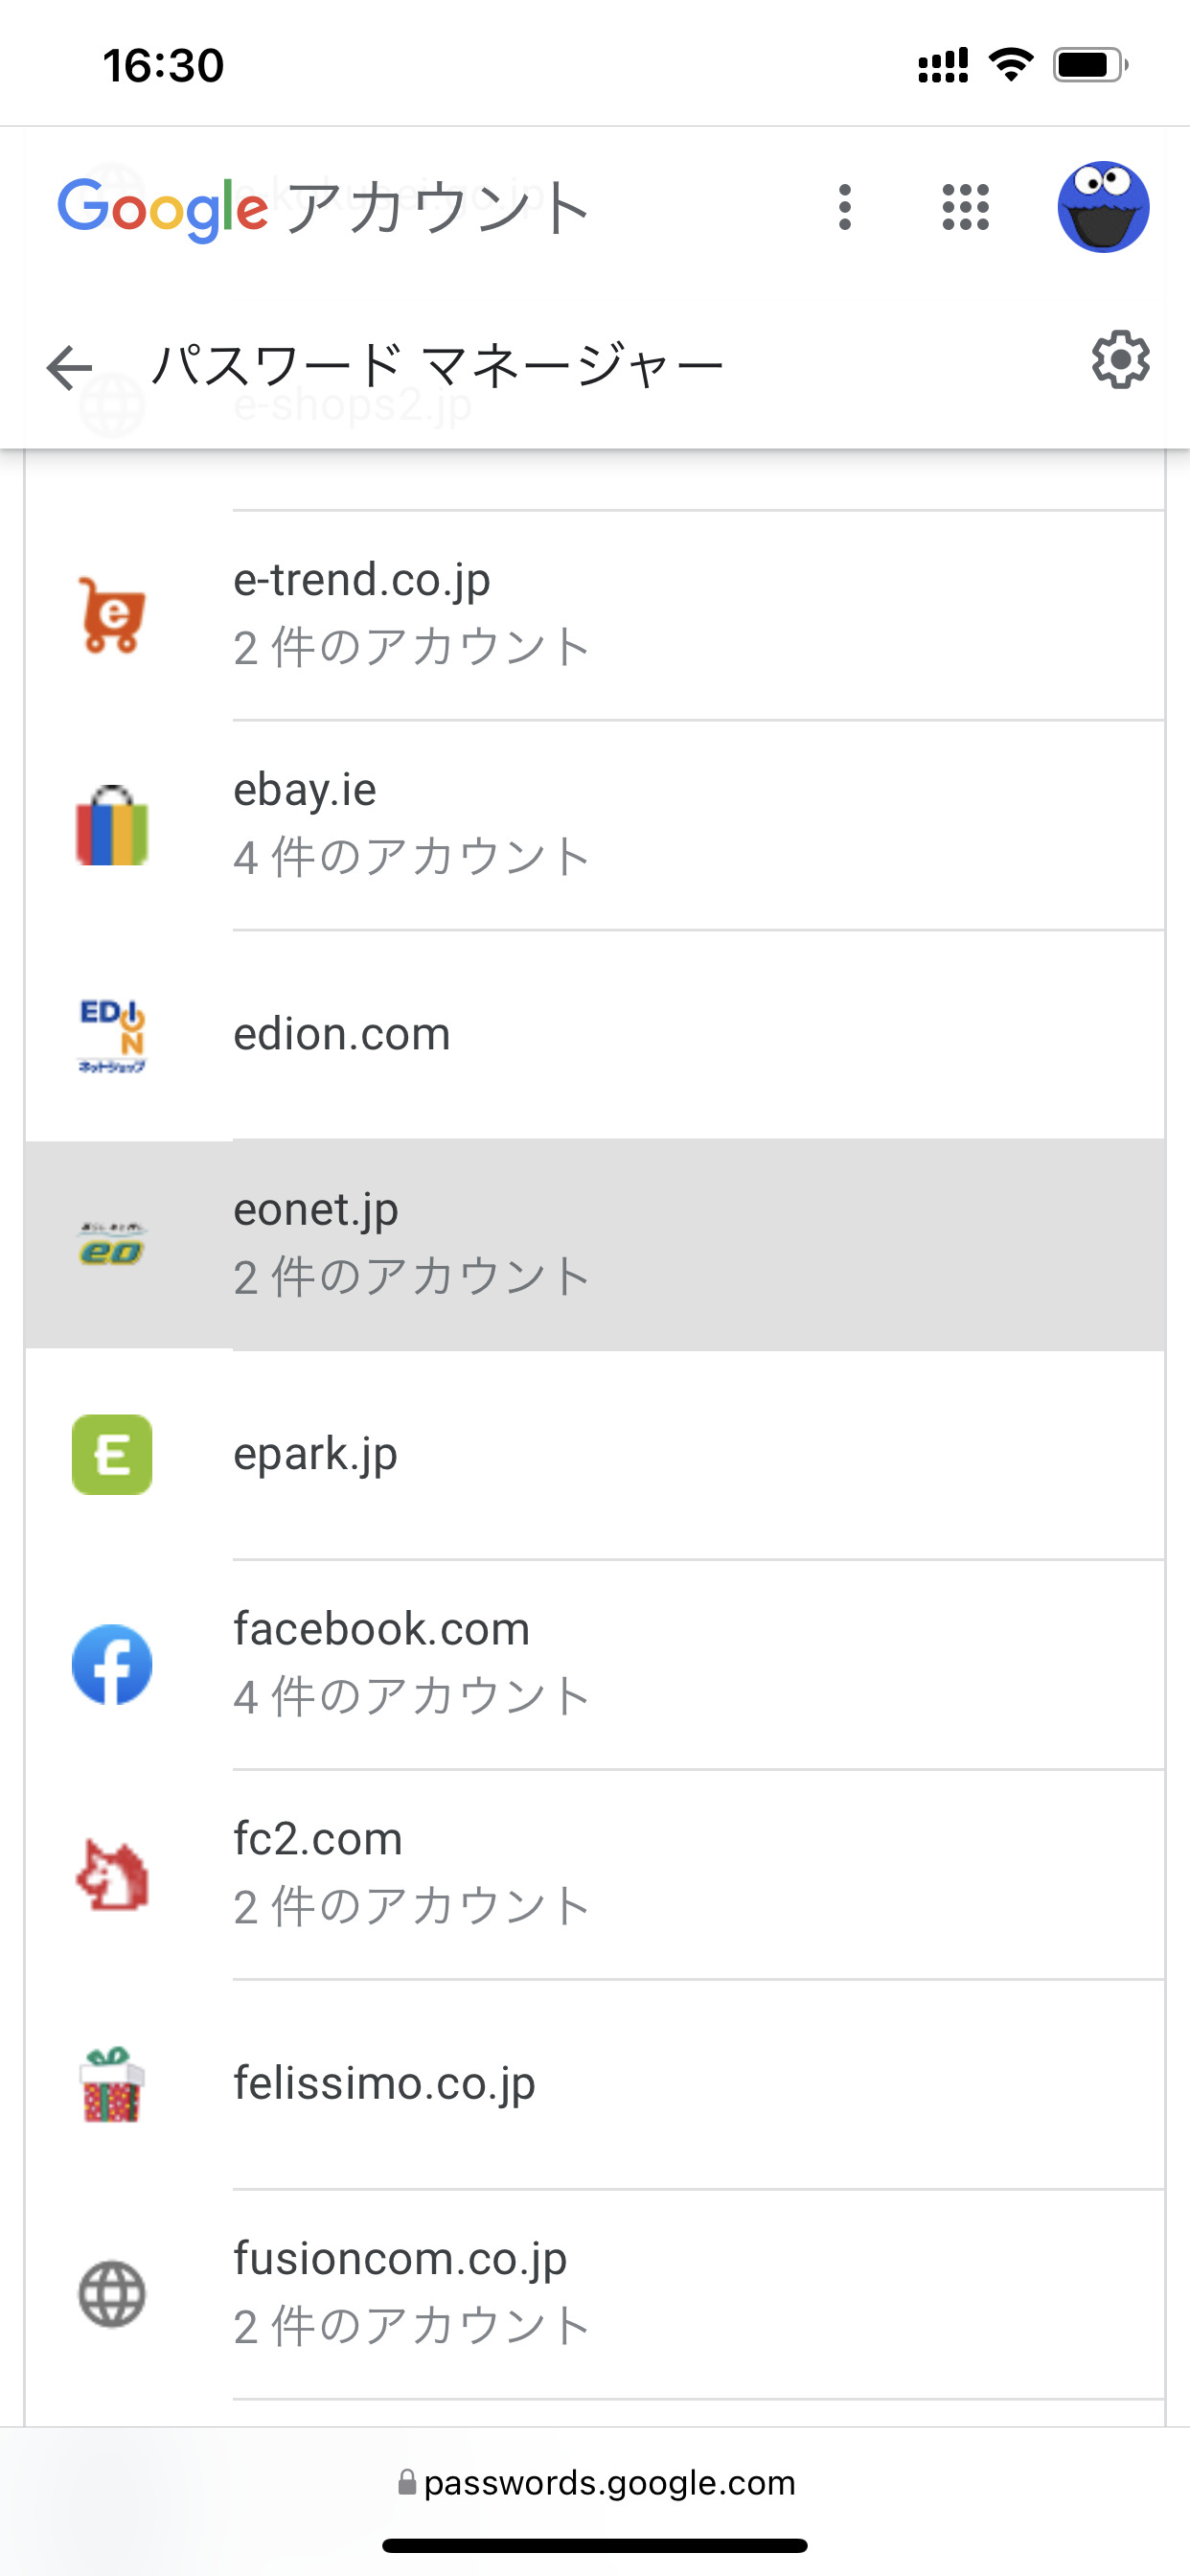Screen dimensions: 1190x2576
Task: Tap the EDION shop logo icon
Action: 112,1034
